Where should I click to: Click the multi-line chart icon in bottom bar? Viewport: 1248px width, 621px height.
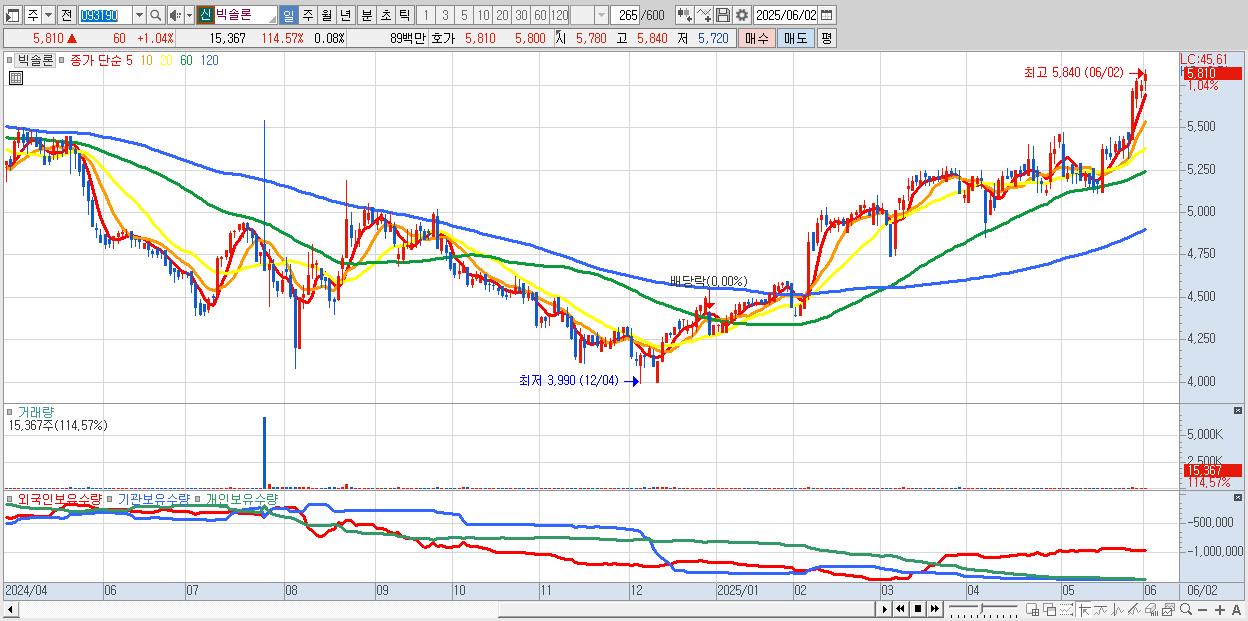click(1134, 610)
